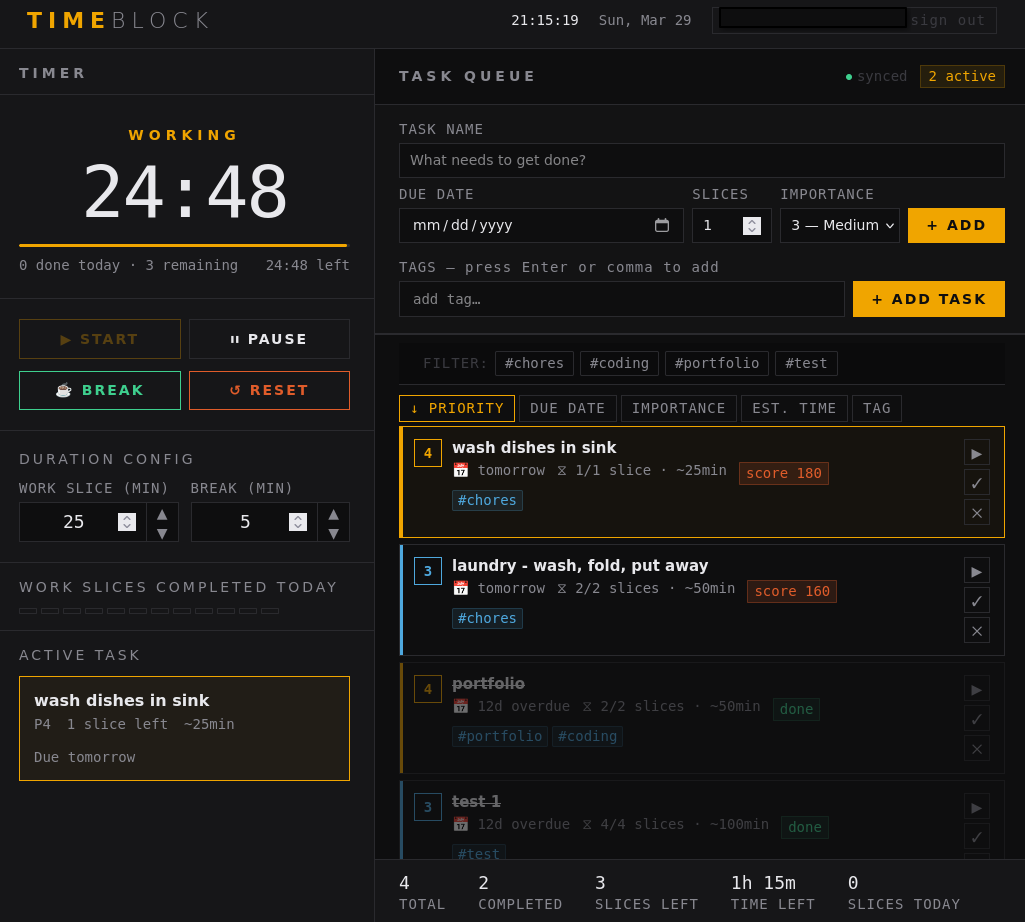The image size is (1025, 922).
Task: Click the "What needs to get done?" input field
Action: tap(700, 160)
